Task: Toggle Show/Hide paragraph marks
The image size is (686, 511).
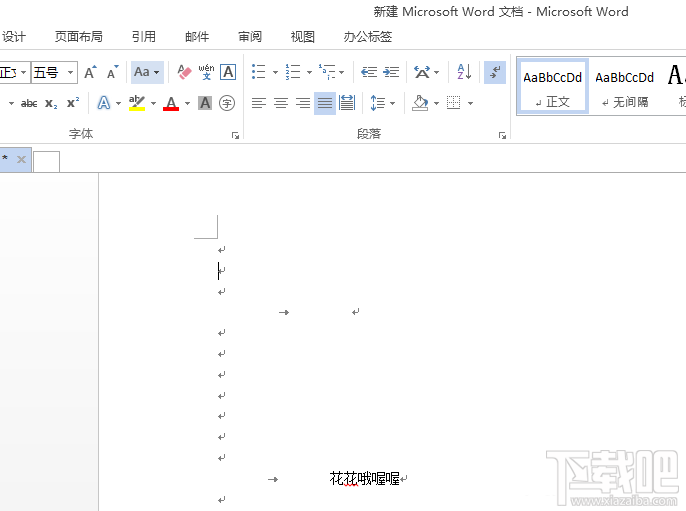Action: (x=495, y=72)
